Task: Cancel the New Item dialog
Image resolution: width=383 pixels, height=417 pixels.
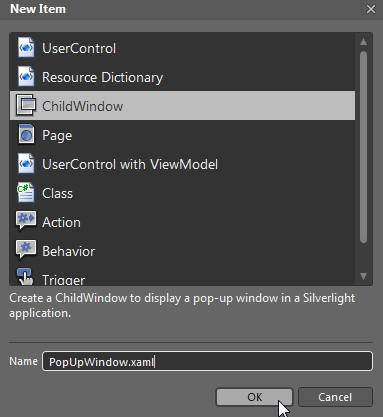Action: pos(335,397)
